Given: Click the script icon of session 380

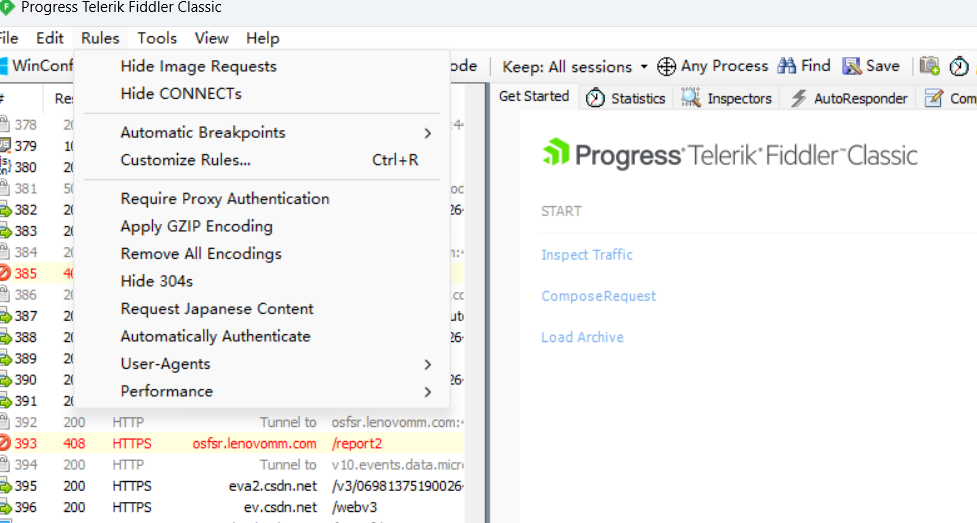Looking at the screenshot, I should tap(5, 166).
